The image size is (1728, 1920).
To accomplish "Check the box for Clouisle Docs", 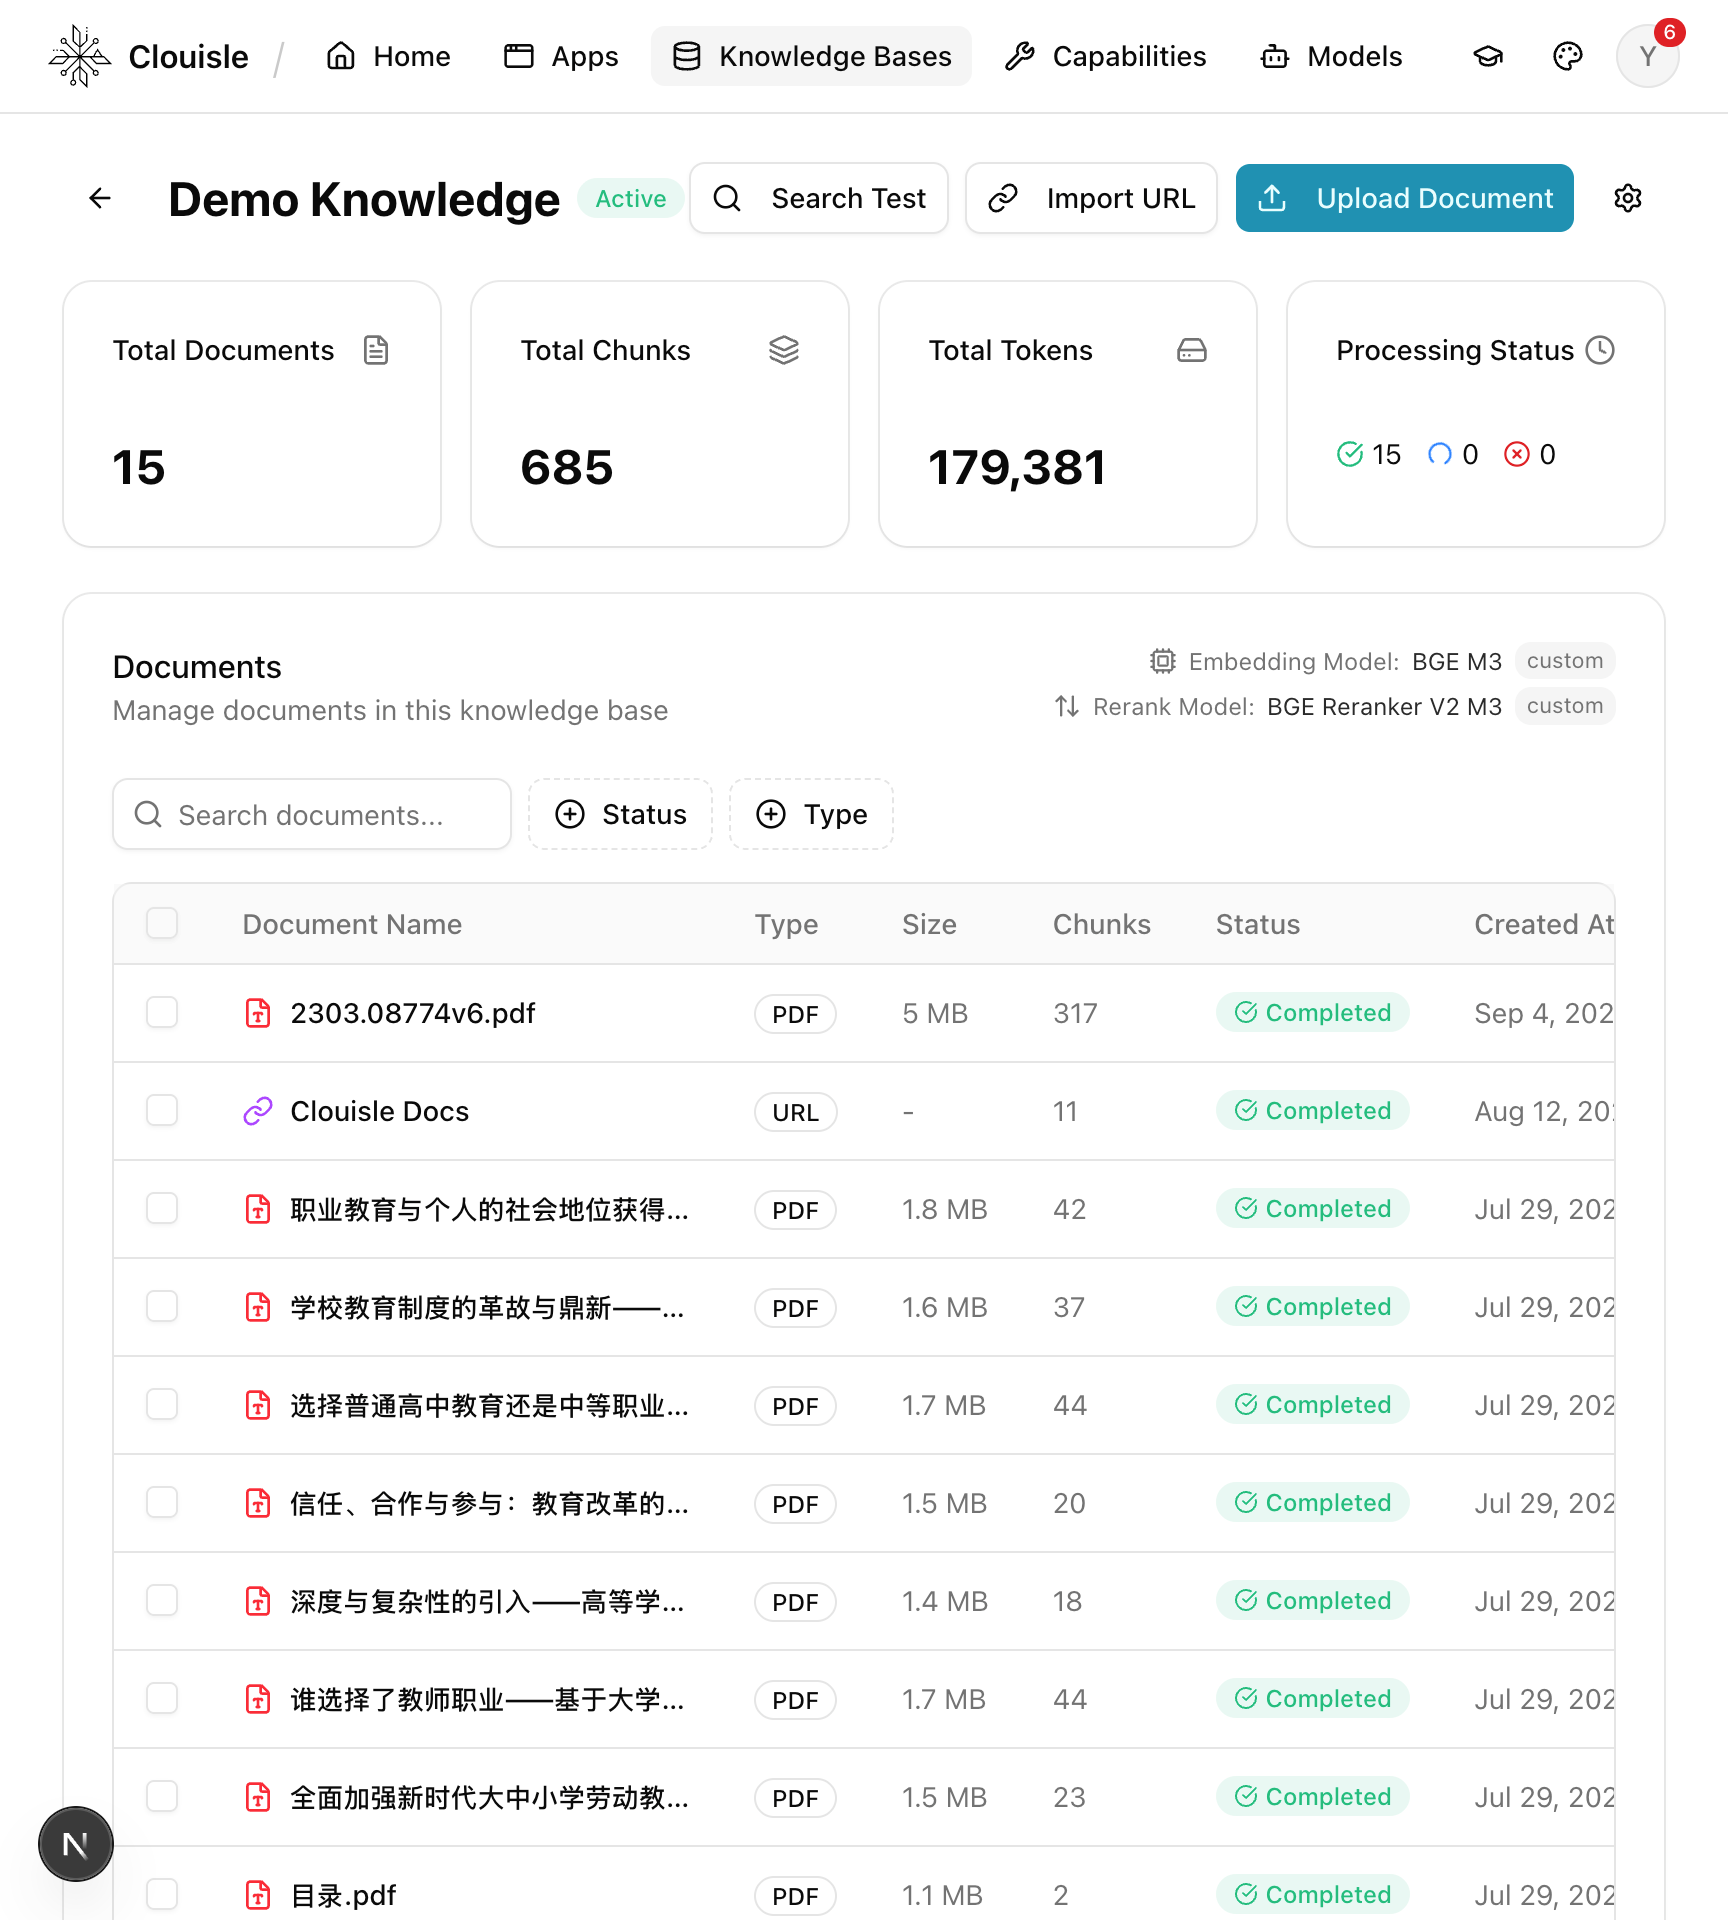I will click(x=162, y=1110).
